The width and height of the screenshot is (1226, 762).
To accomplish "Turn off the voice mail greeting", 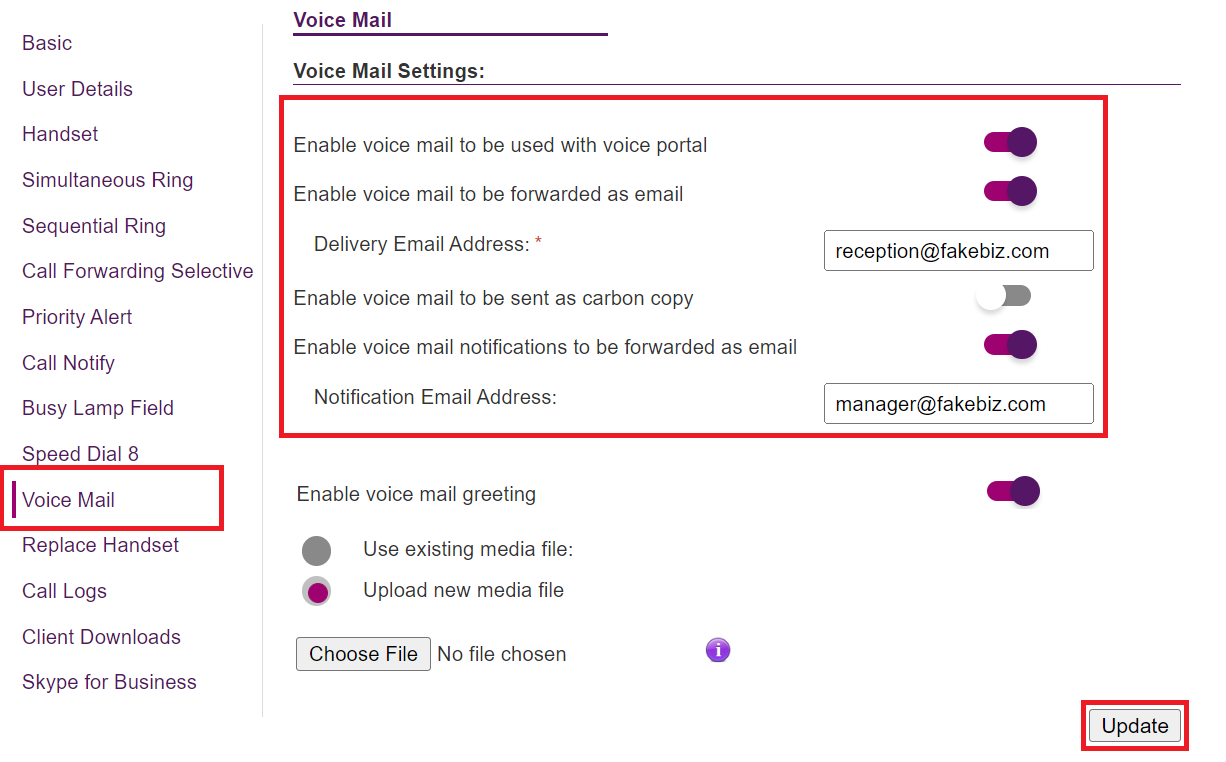I will 1013,491.
